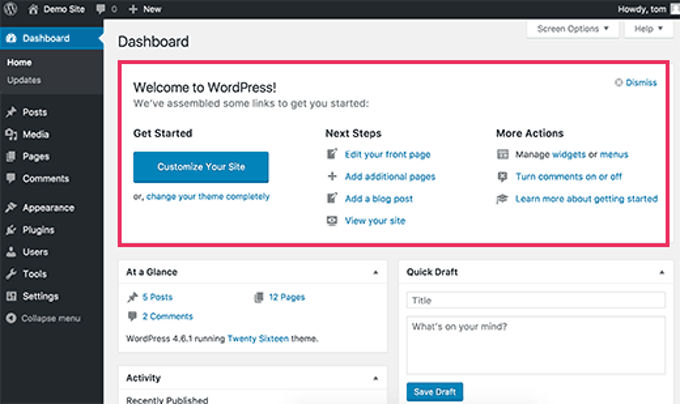Collapse the Activity widget
The image size is (680, 404).
376,378
